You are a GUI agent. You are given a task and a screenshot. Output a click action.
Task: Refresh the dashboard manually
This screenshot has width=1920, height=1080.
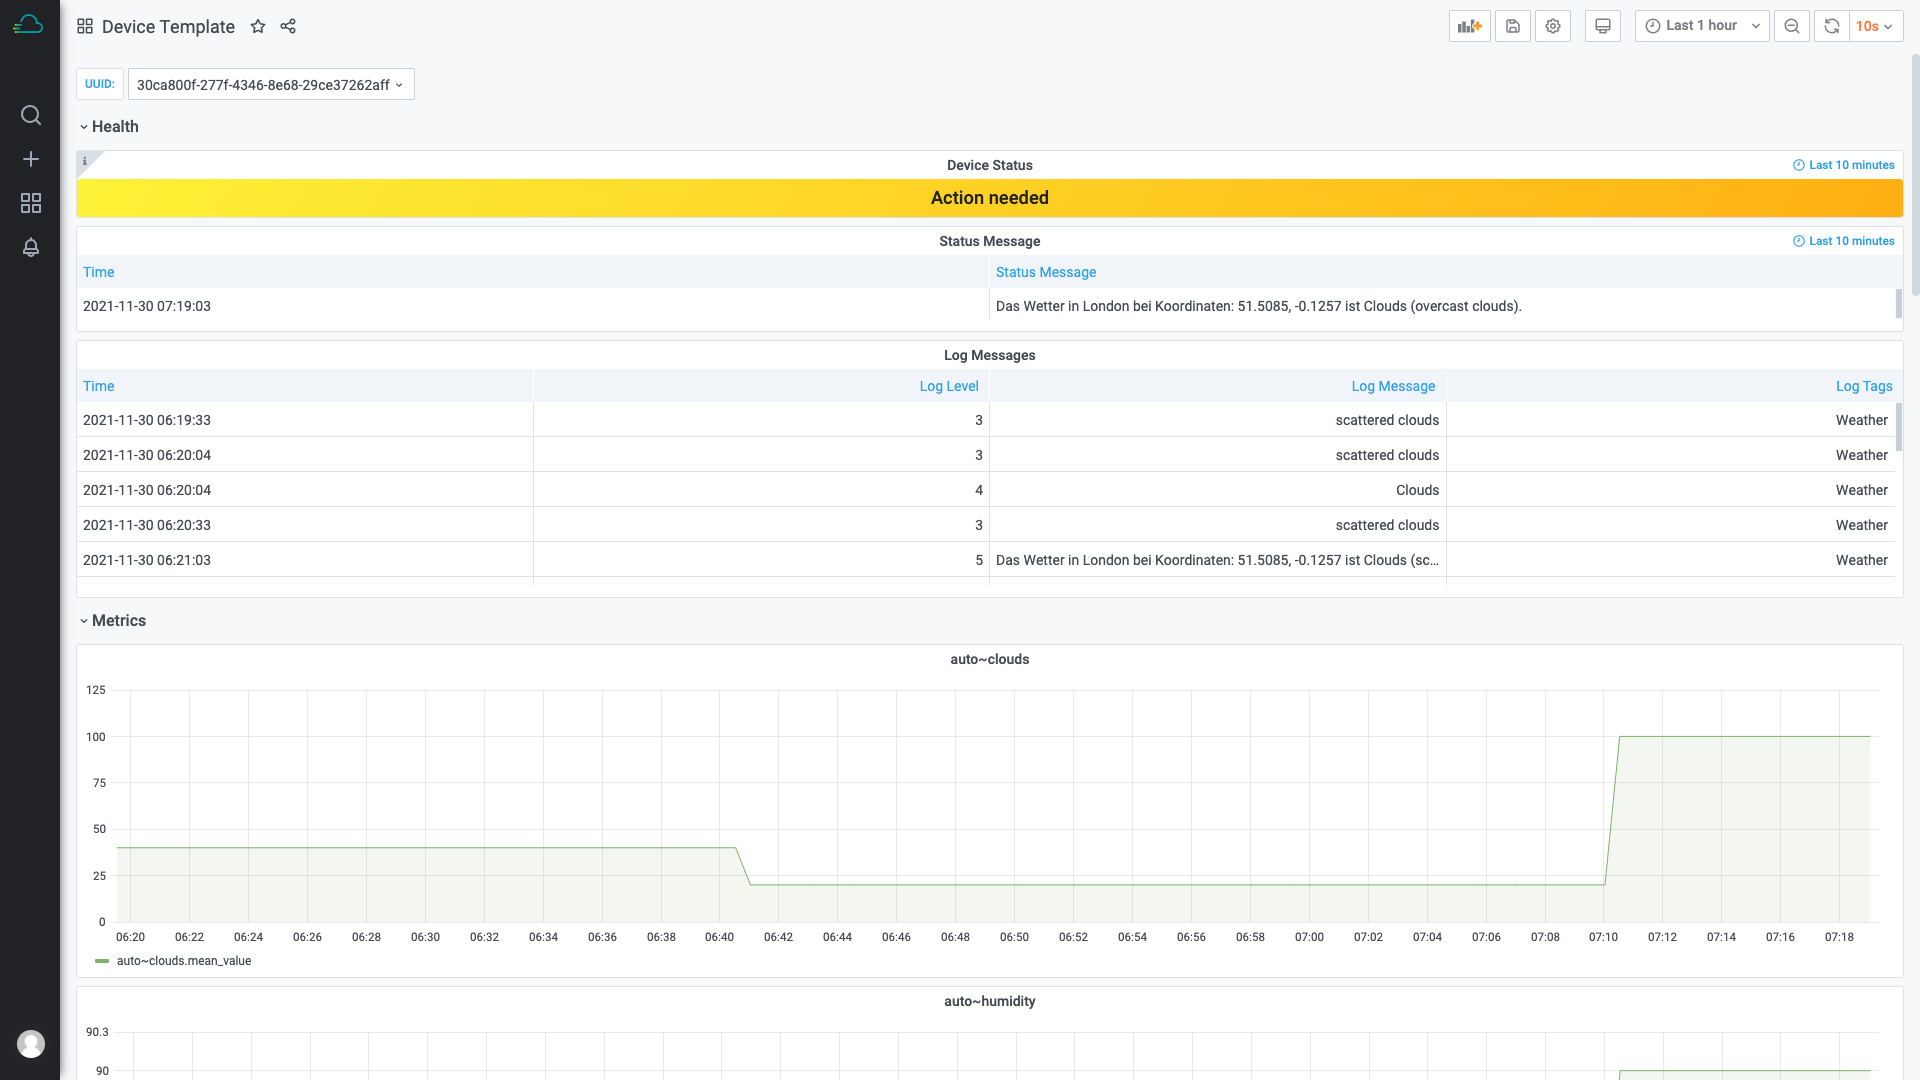(x=1831, y=26)
